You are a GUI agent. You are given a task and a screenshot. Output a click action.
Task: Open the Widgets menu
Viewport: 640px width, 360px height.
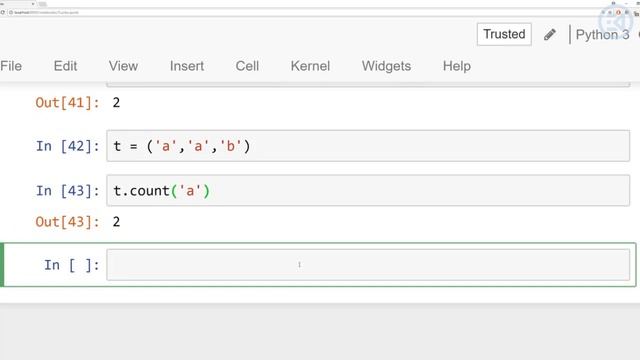[x=387, y=66]
